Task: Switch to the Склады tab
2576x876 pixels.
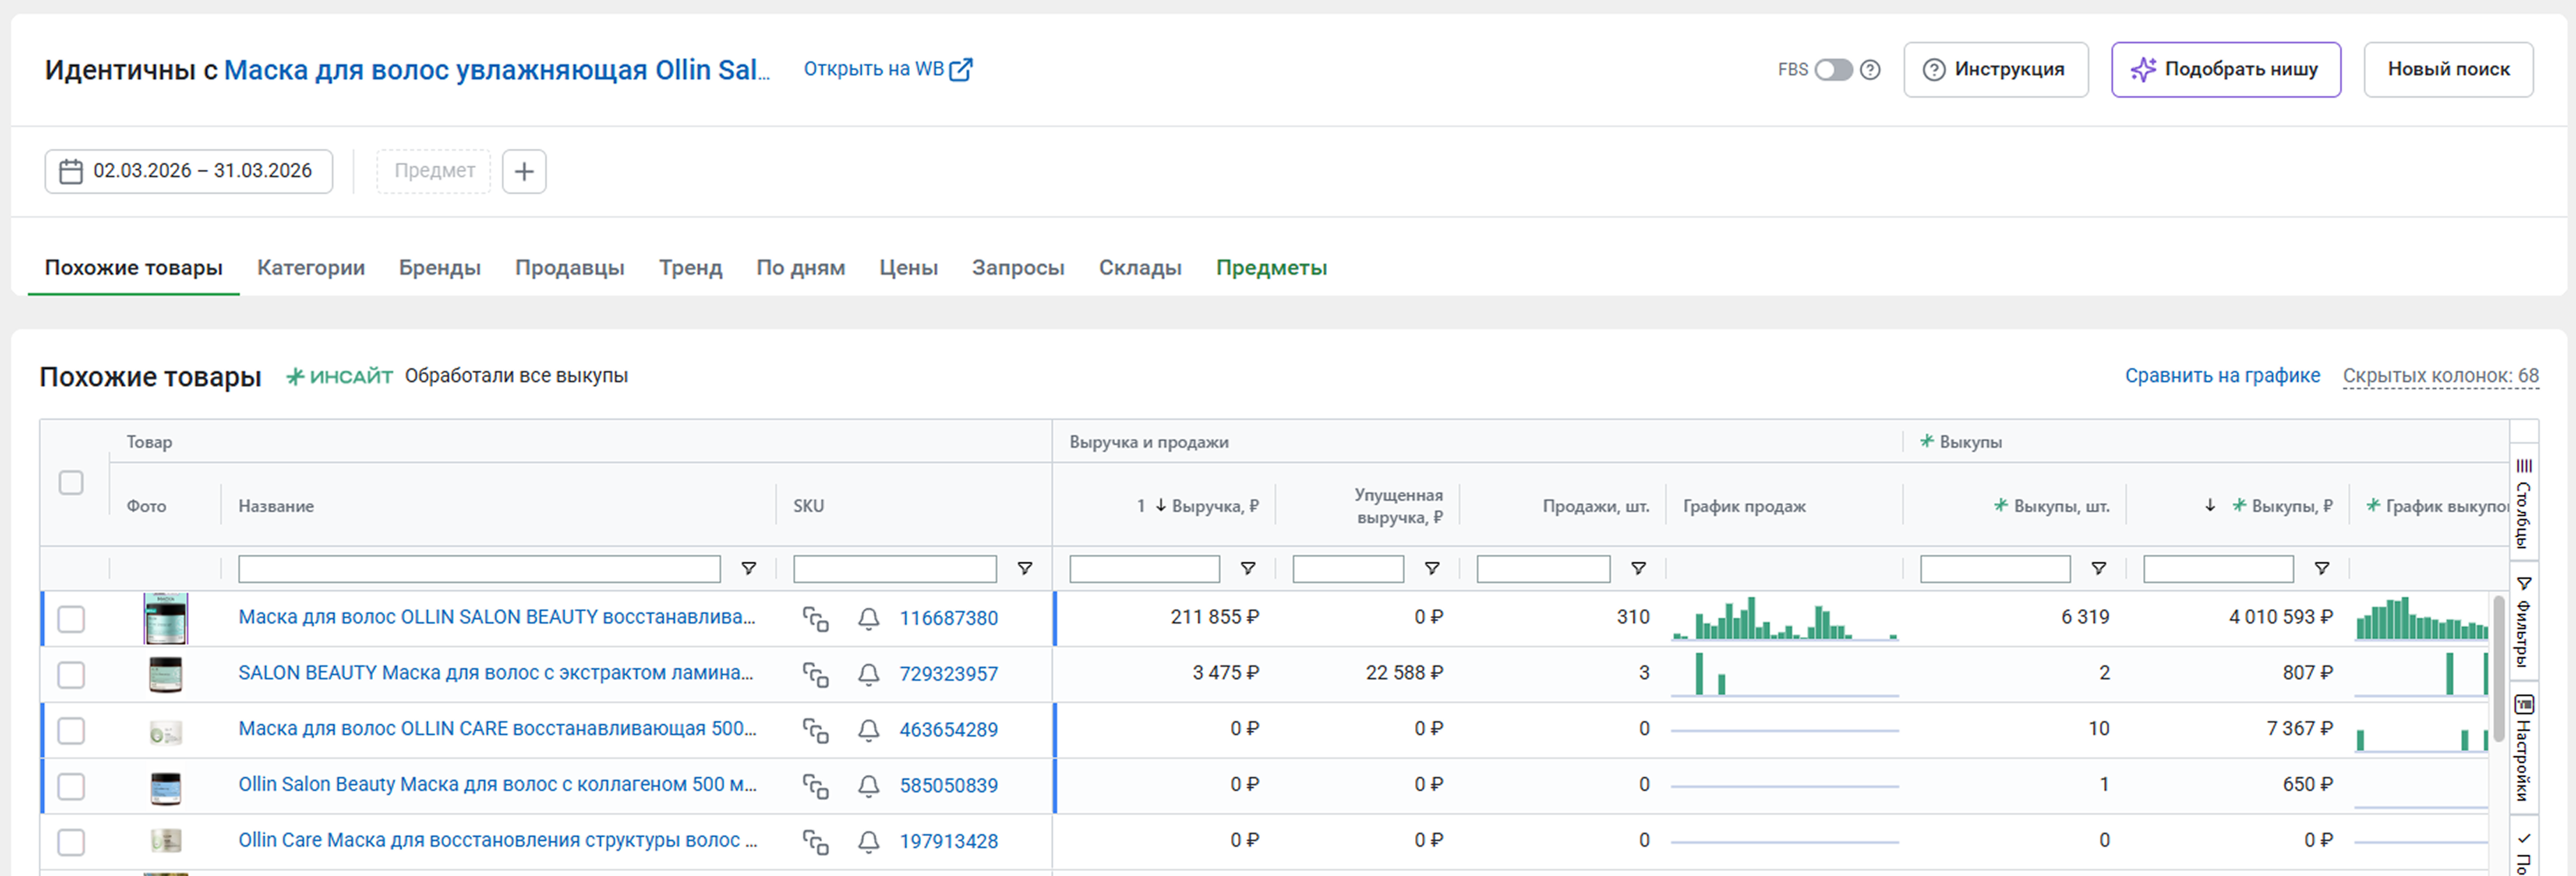Action: pyautogui.click(x=1139, y=268)
